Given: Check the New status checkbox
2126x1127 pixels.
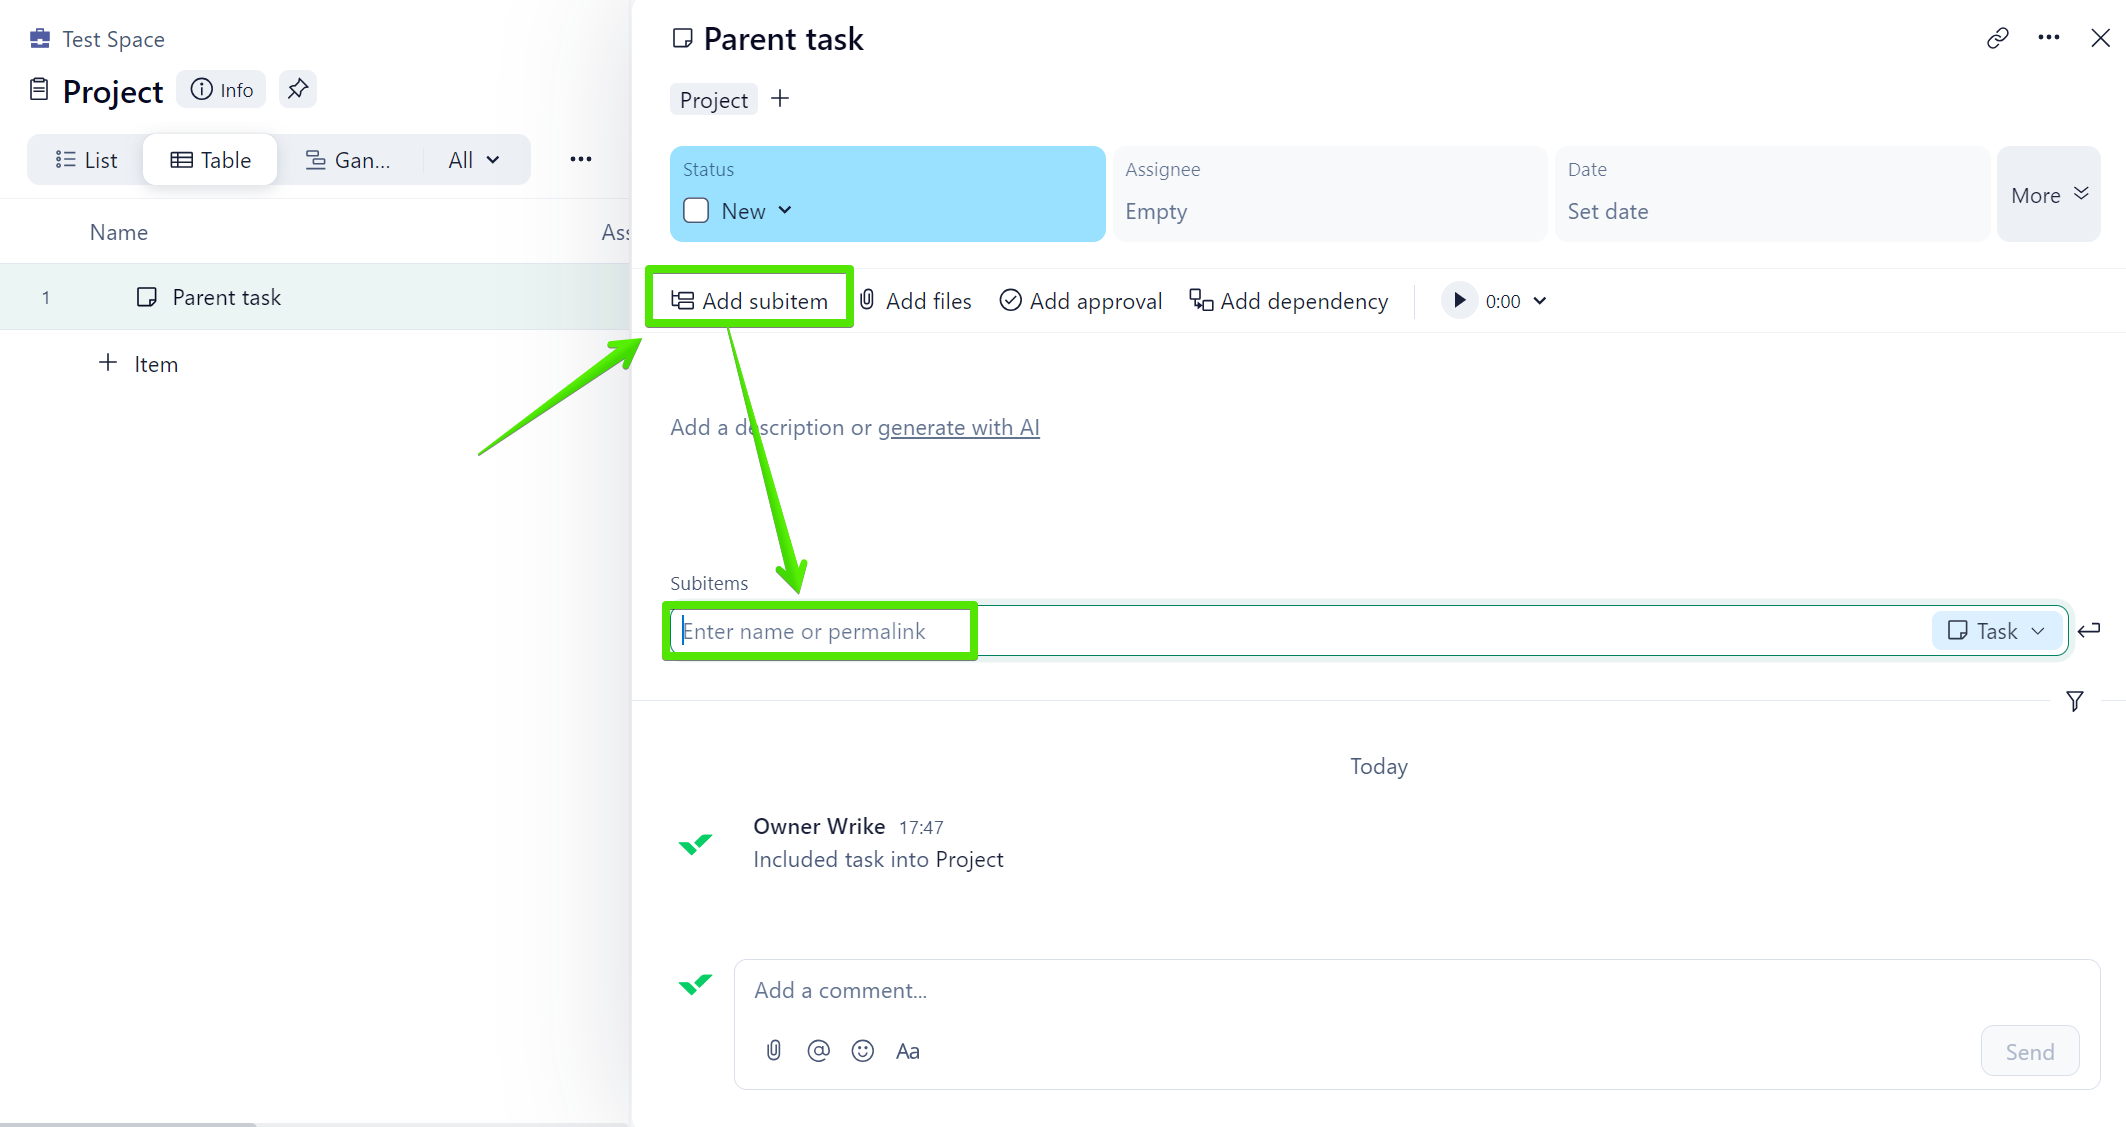Looking at the screenshot, I should click(696, 211).
